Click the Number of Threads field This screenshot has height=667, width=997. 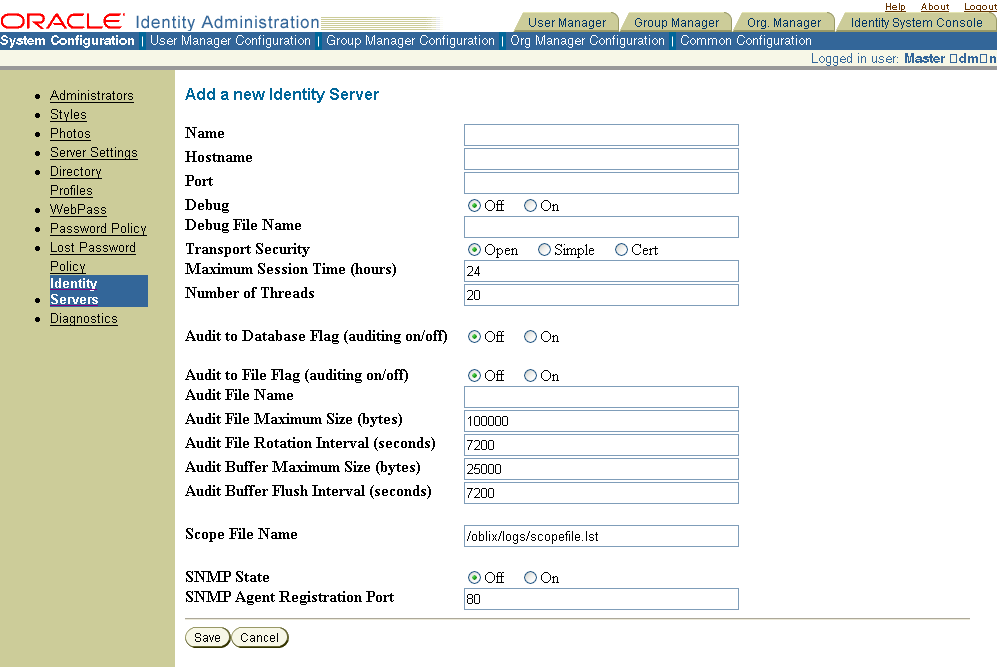coord(601,295)
